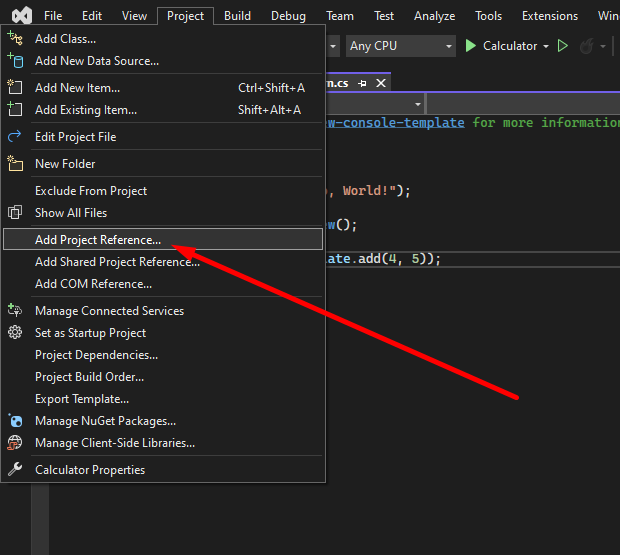Viewport: 620px width, 555px height.
Task: Select Add Project Reference menu item
Action: 98,240
